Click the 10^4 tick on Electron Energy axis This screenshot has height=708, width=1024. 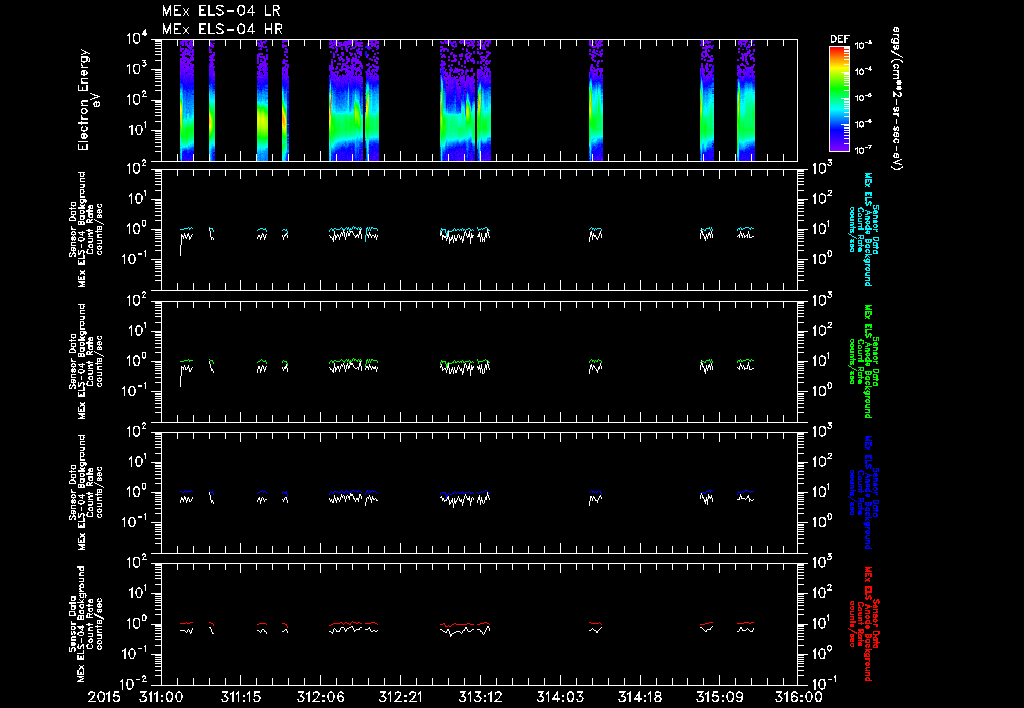136,39
